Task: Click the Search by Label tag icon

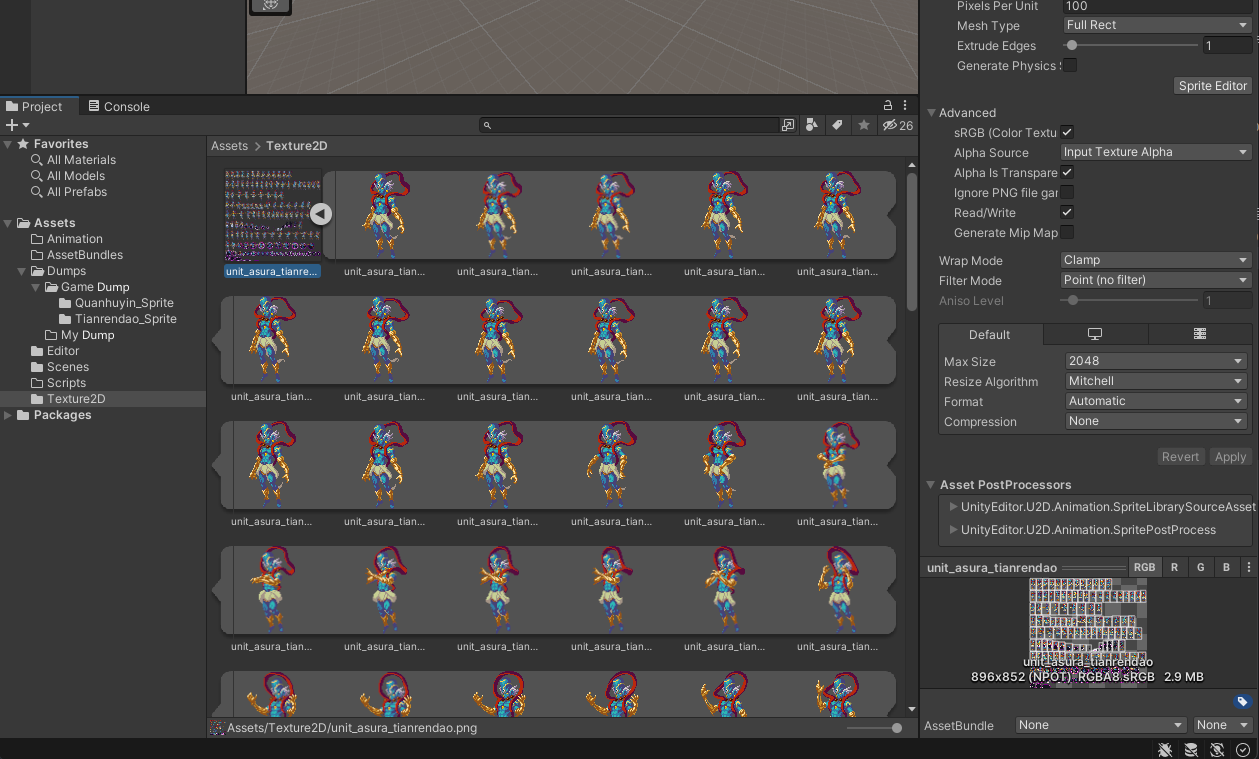Action: [x=838, y=125]
